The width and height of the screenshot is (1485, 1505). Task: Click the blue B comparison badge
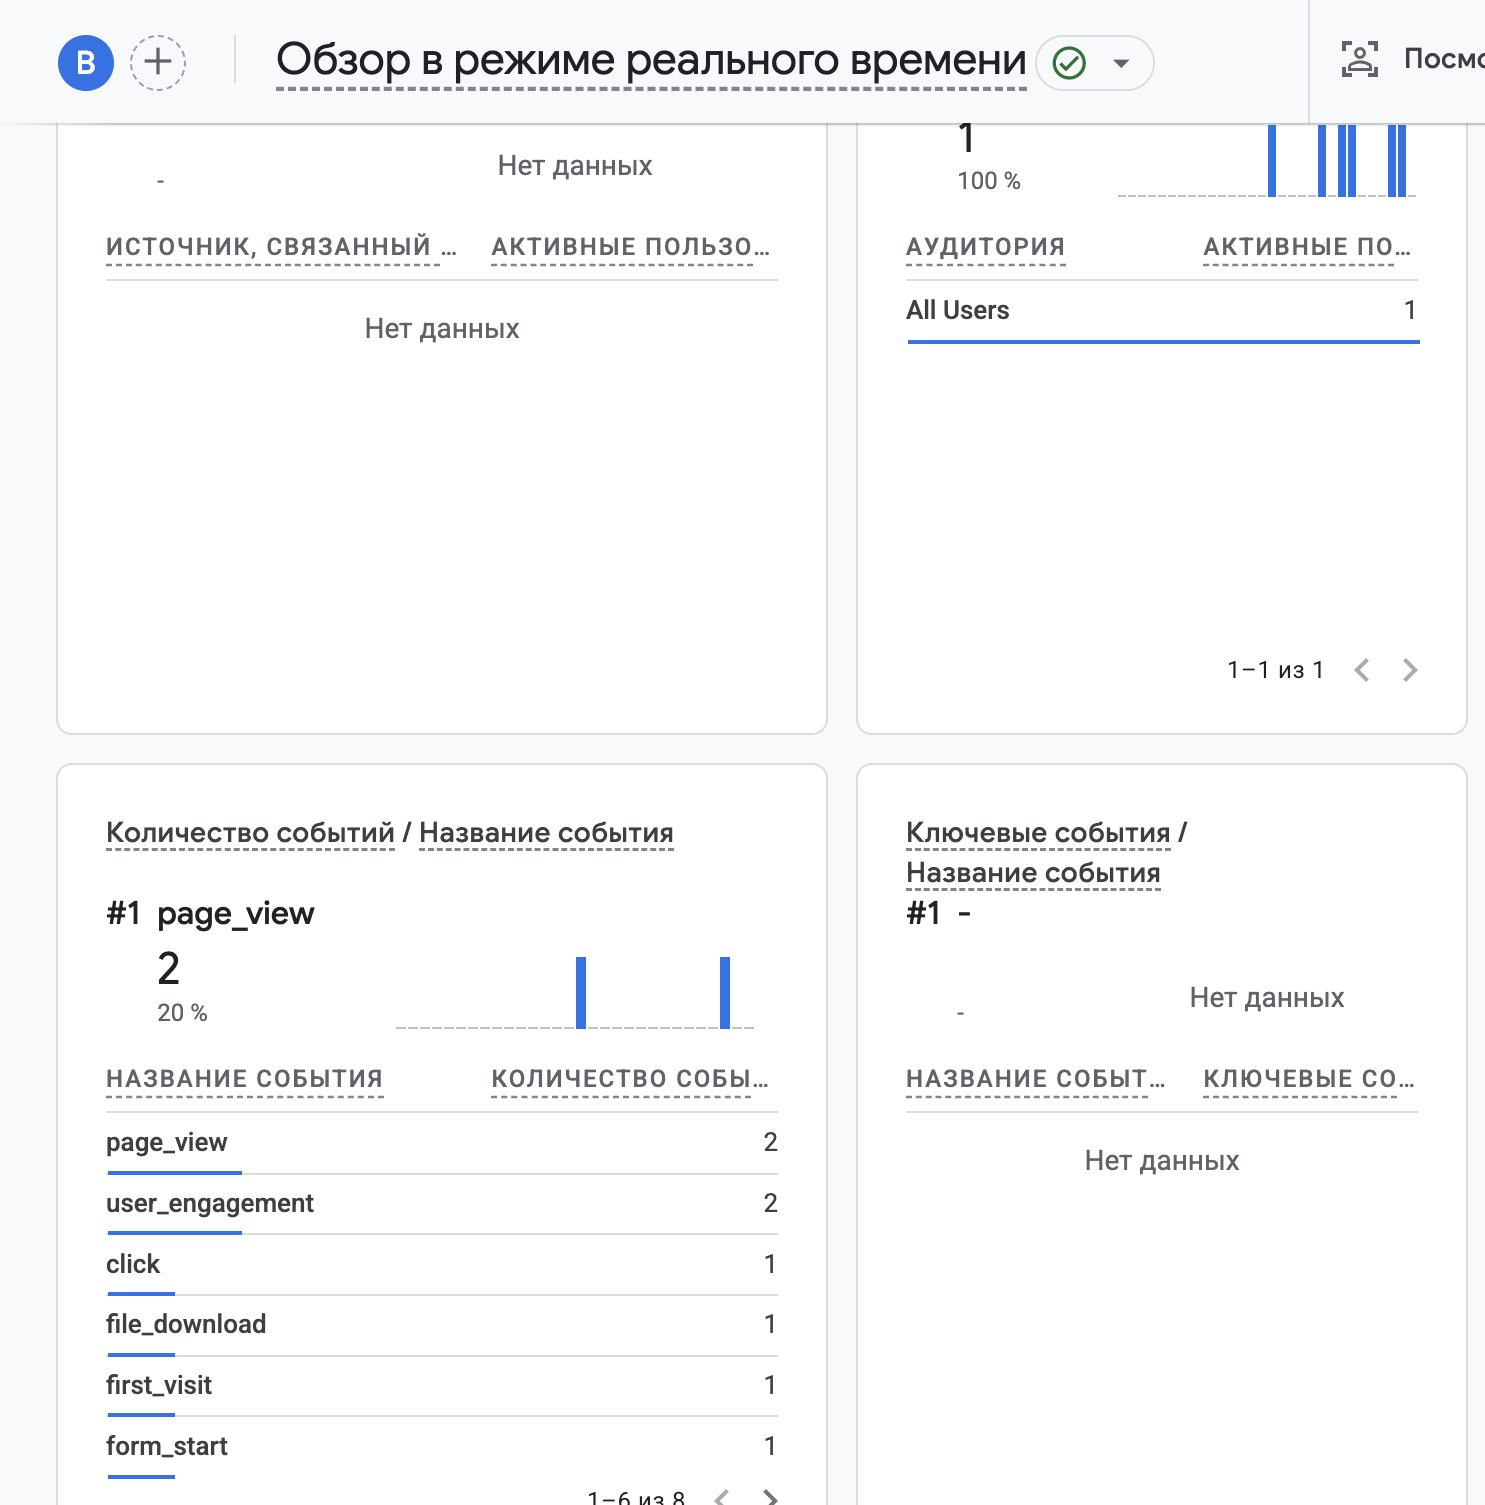[86, 63]
